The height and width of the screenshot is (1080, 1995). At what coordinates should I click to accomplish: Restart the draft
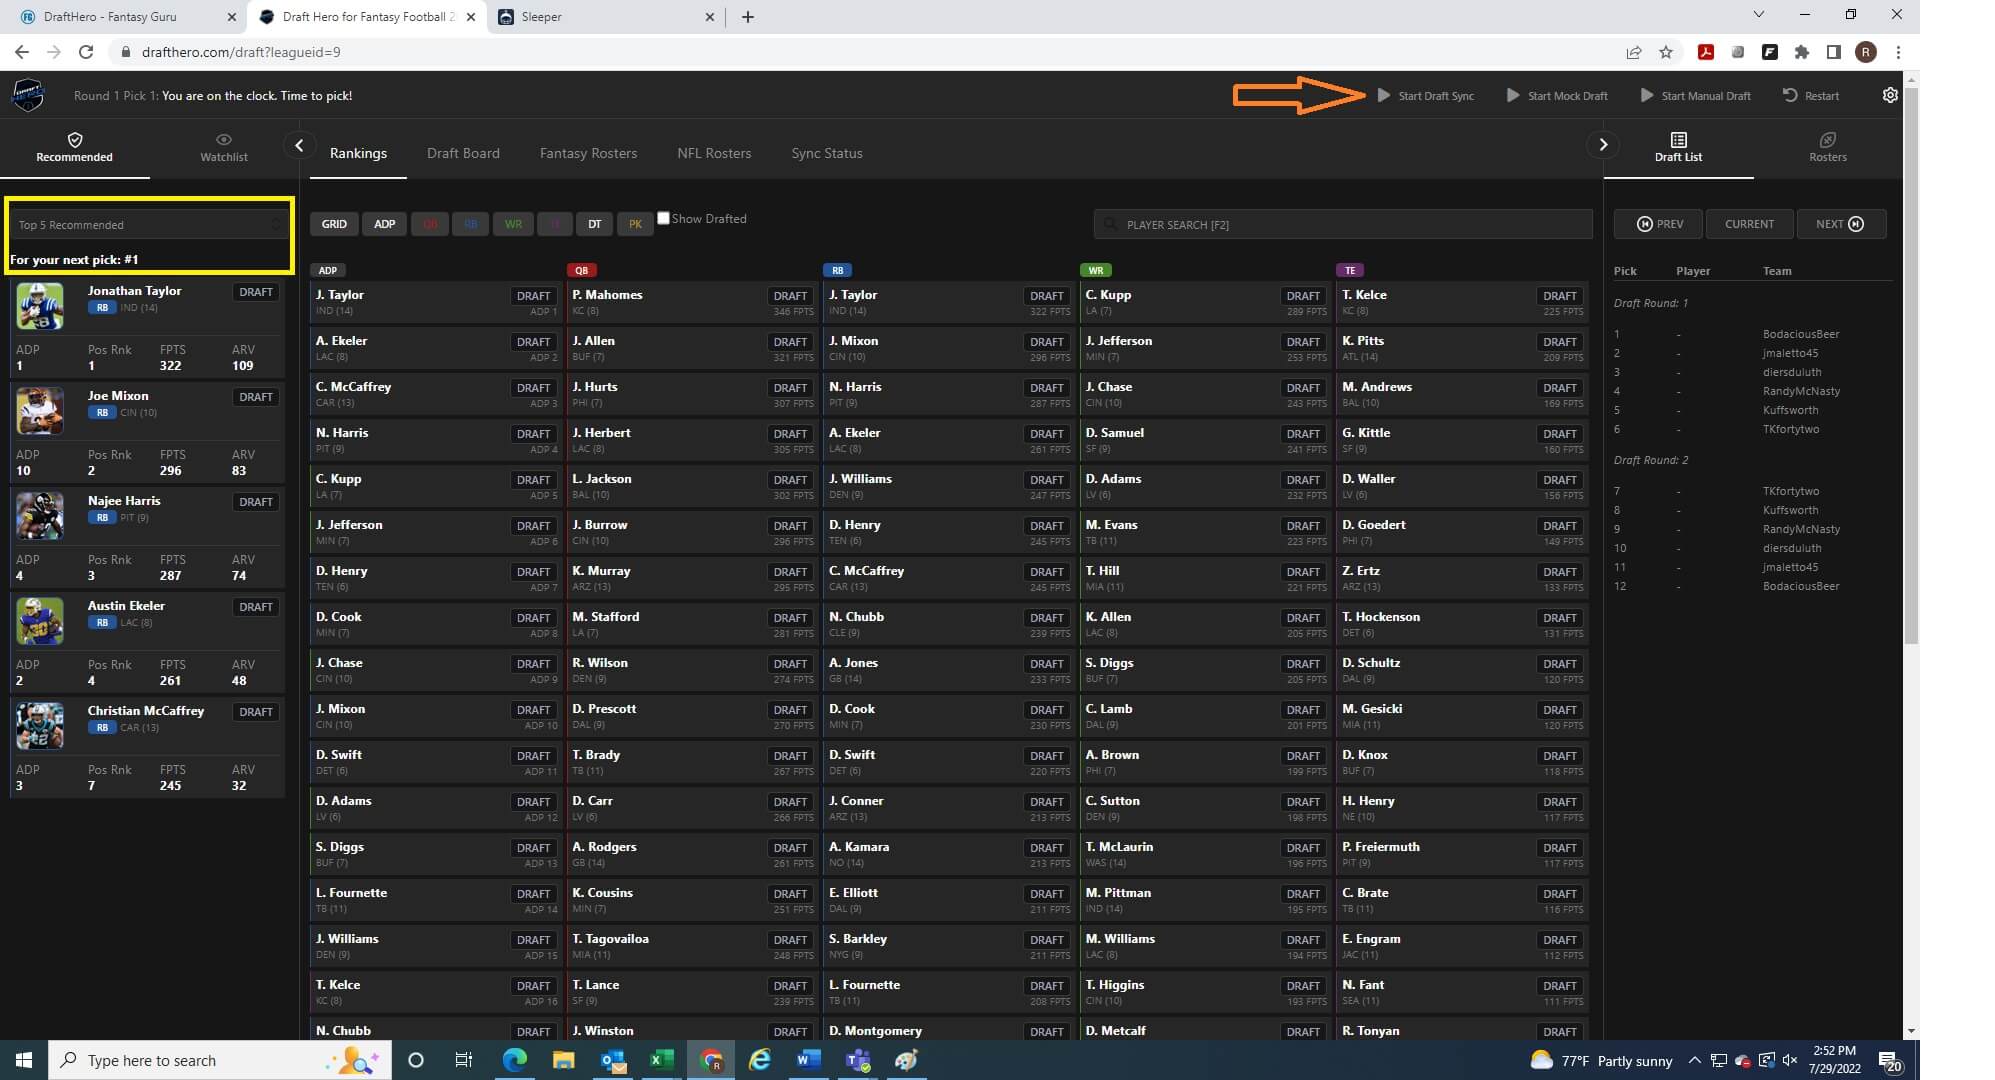[1811, 95]
